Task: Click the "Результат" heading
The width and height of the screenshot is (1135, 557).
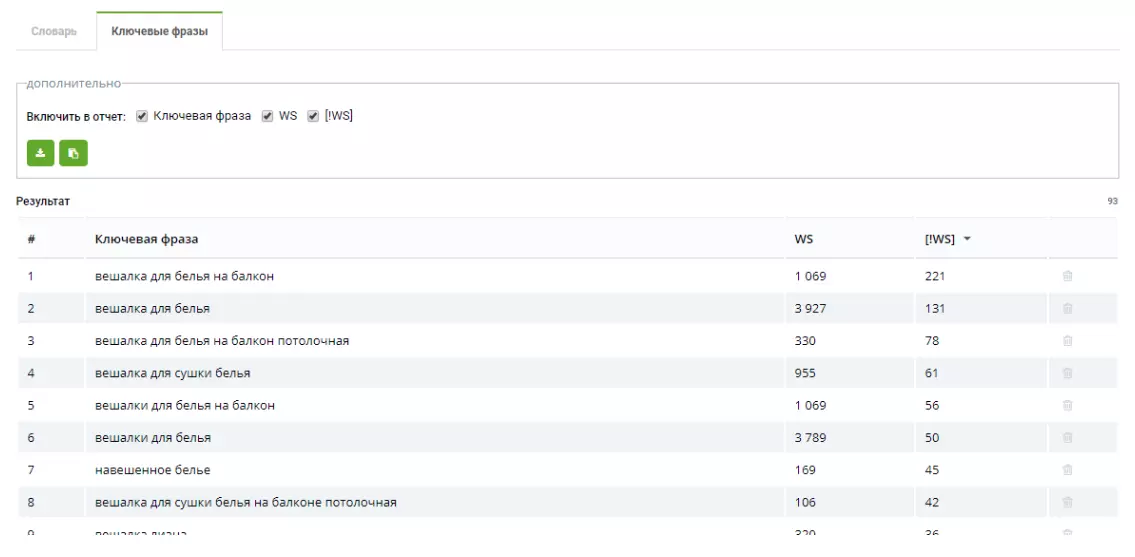Action: pyautogui.click(x=43, y=201)
